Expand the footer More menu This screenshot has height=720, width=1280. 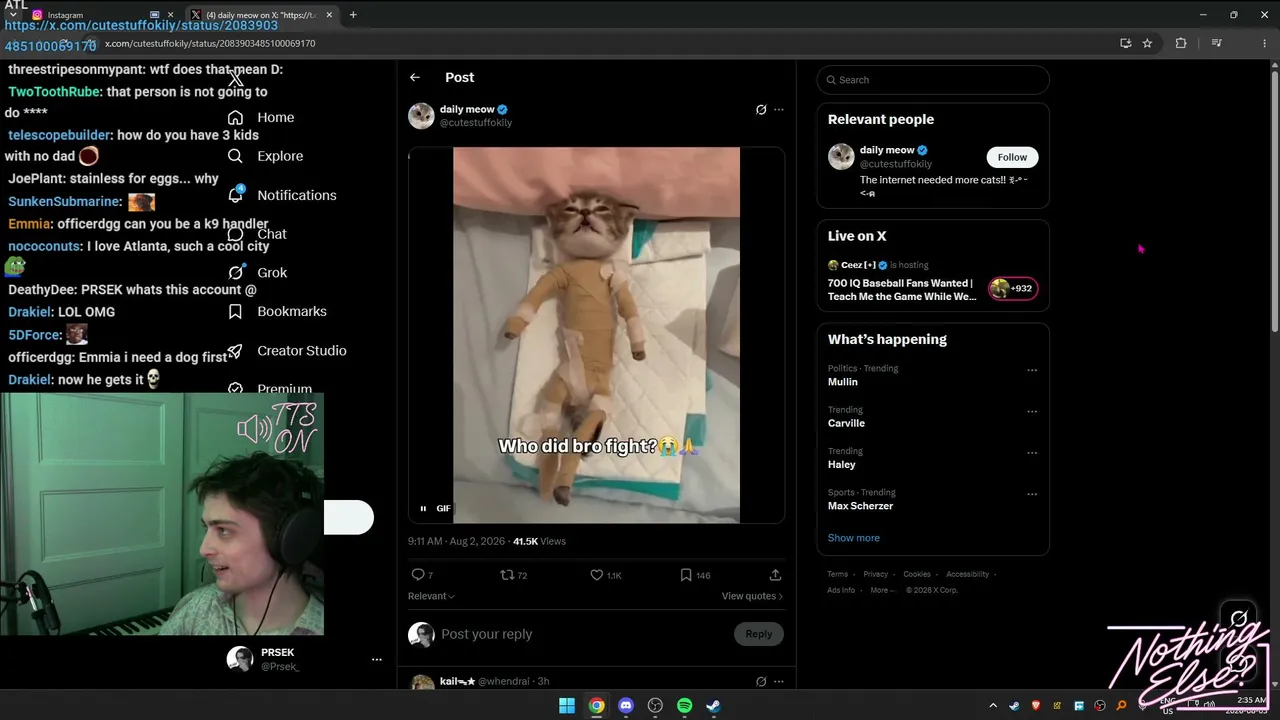pyautogui.click(x=881, y=590)
